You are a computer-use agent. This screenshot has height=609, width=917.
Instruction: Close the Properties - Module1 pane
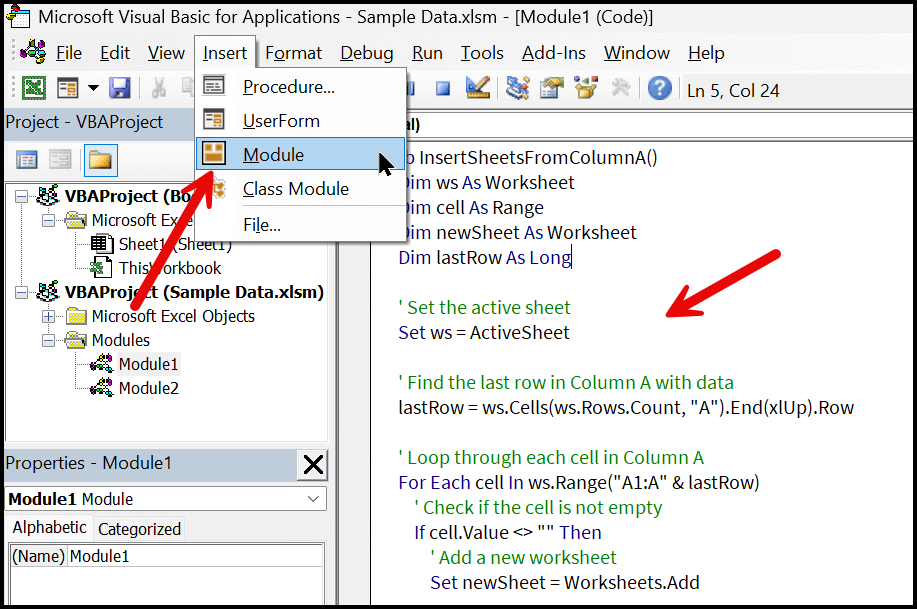[313, 465]
